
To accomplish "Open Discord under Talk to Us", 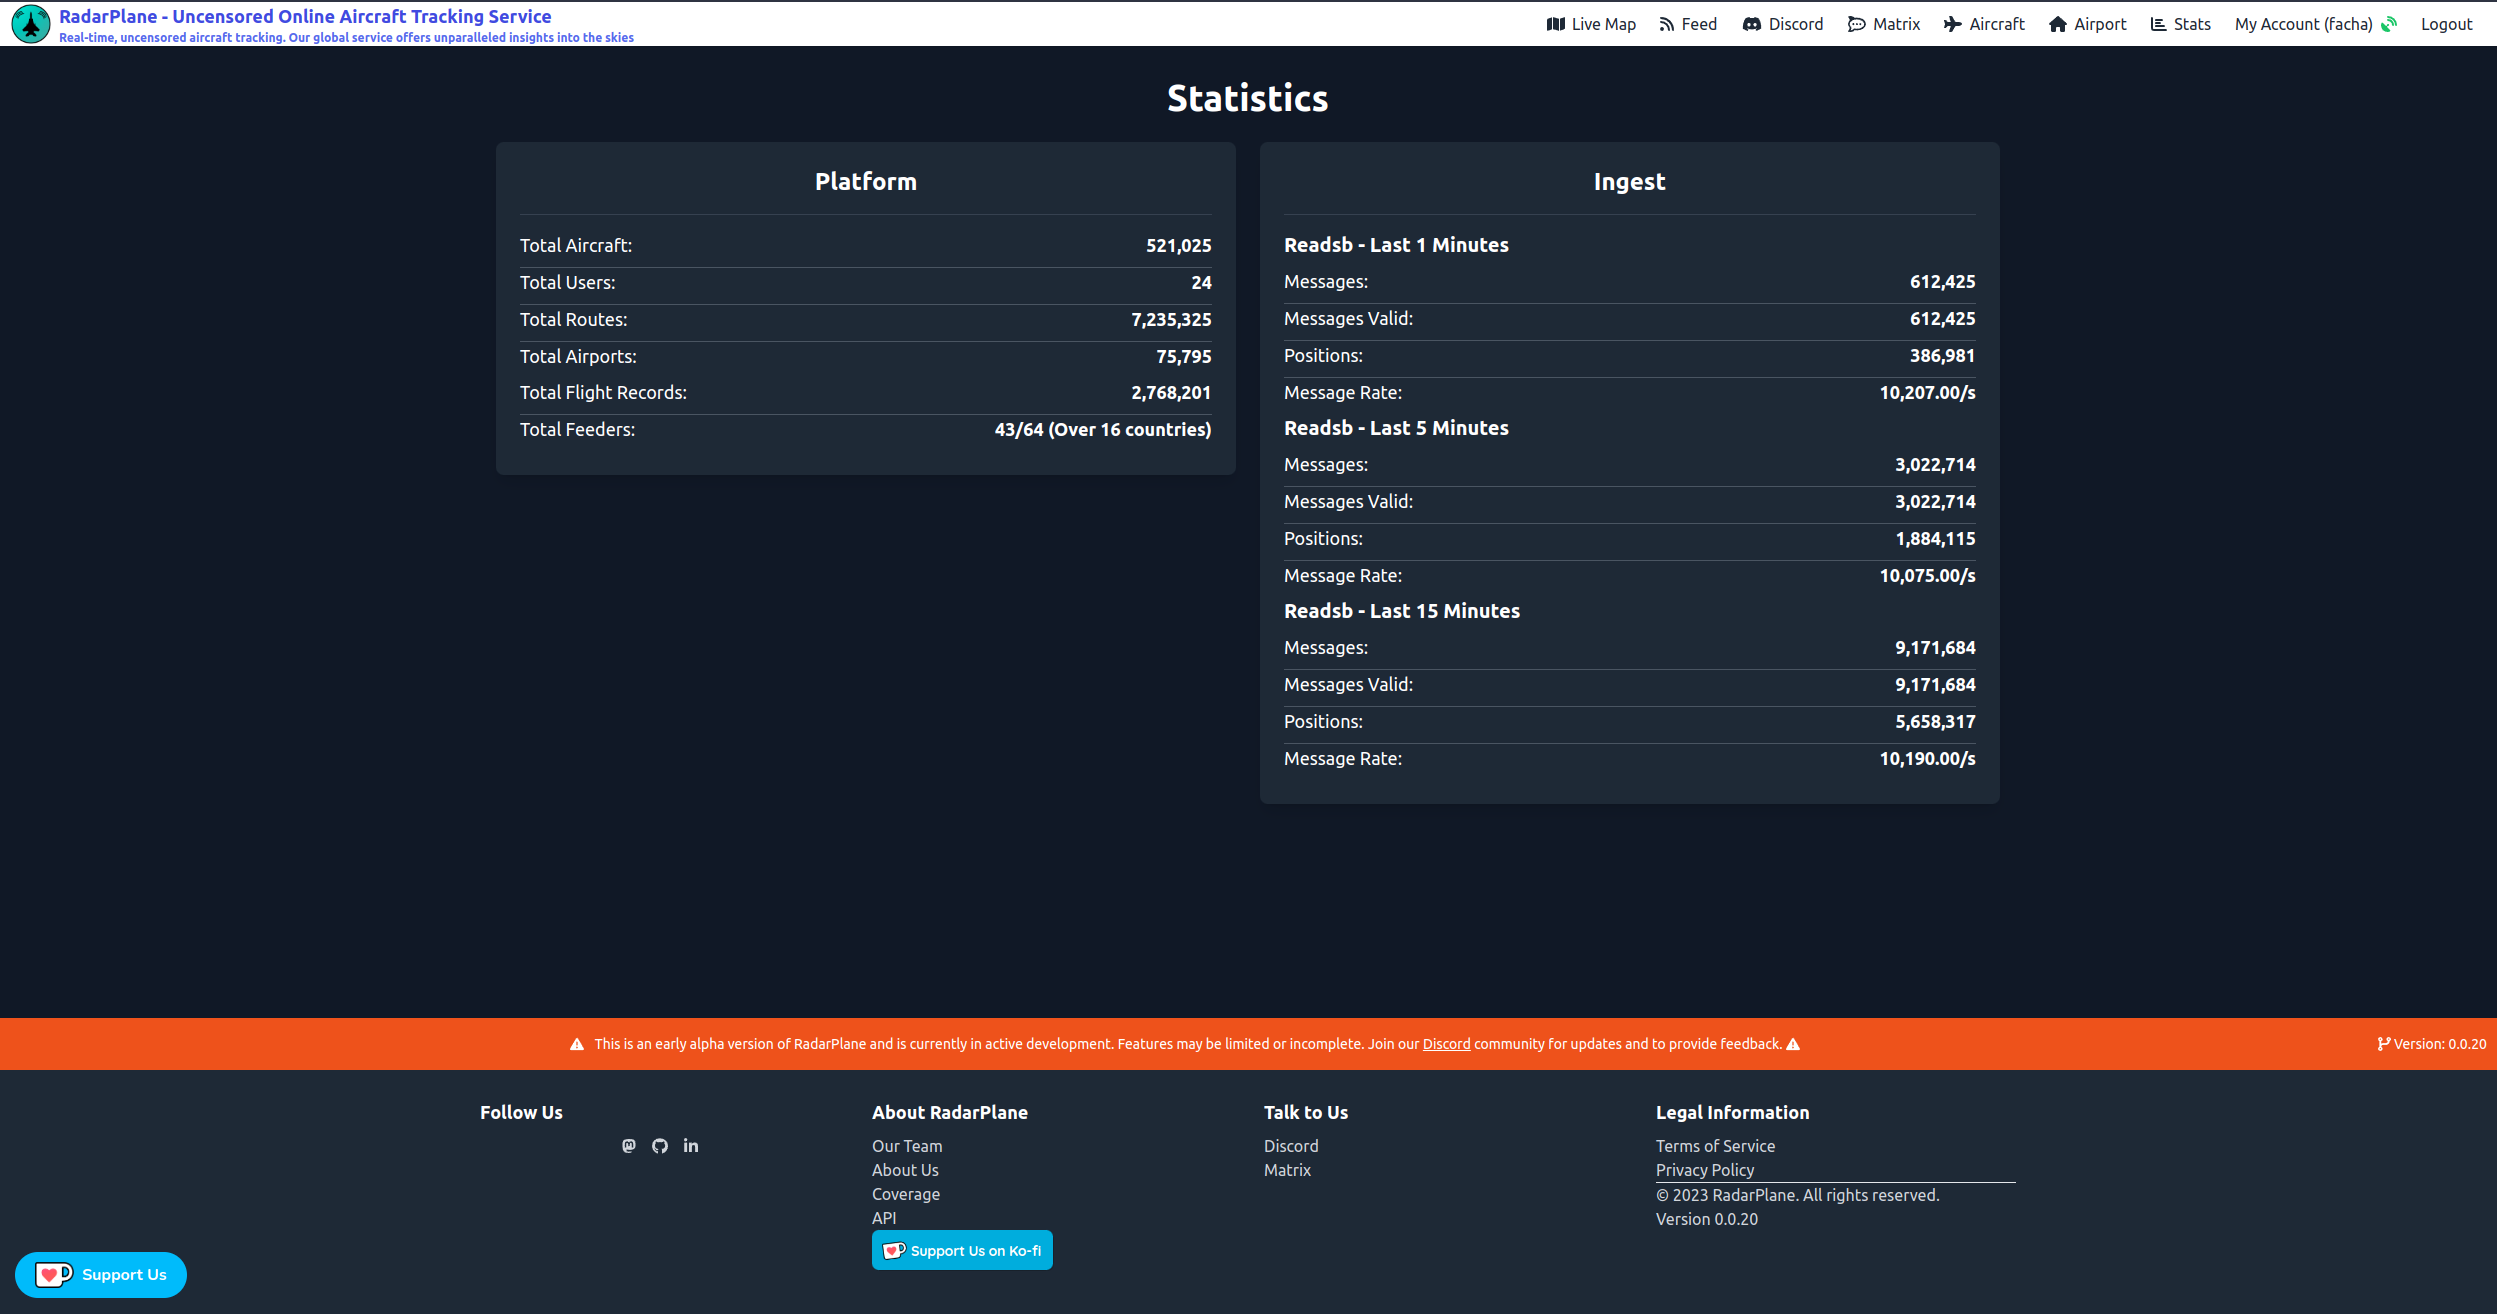I will point(1291,1146).
